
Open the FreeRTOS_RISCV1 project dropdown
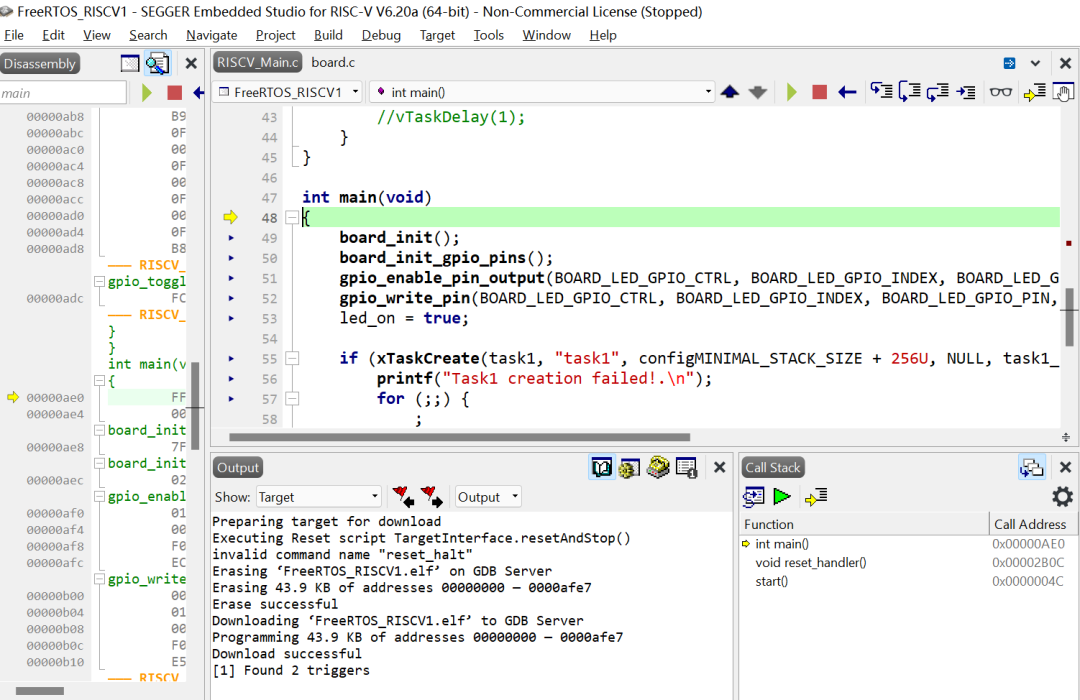(x=290, y=92)
